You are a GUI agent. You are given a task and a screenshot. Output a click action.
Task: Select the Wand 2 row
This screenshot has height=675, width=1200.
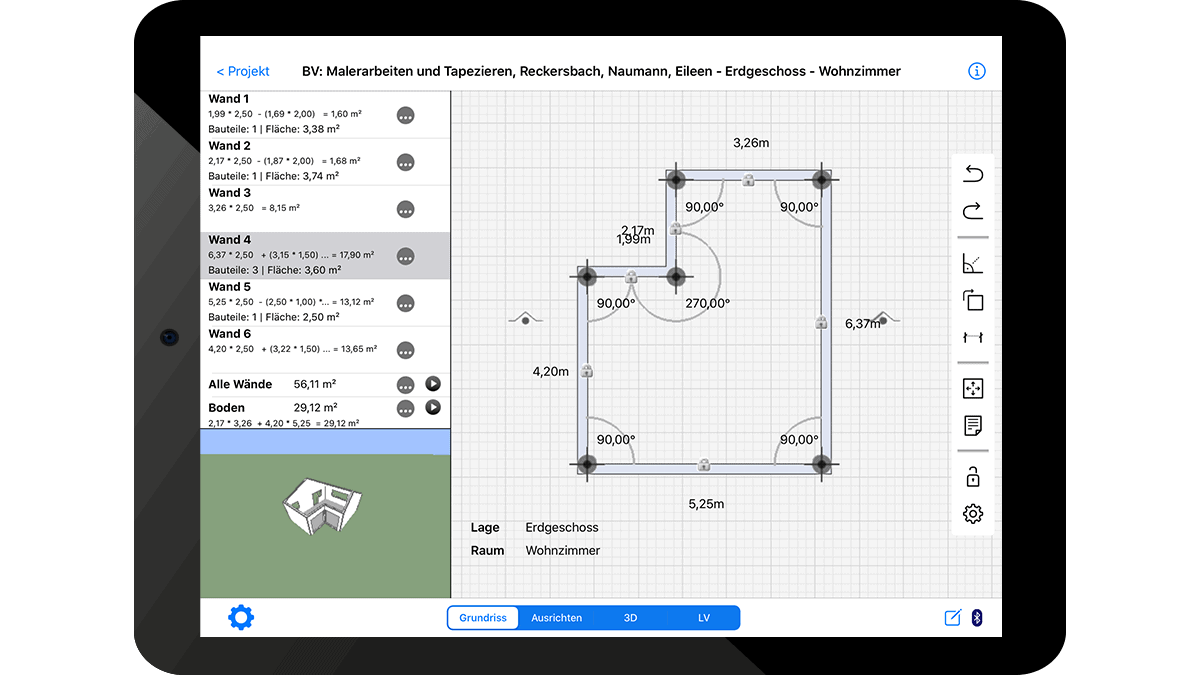click(326, 162)
